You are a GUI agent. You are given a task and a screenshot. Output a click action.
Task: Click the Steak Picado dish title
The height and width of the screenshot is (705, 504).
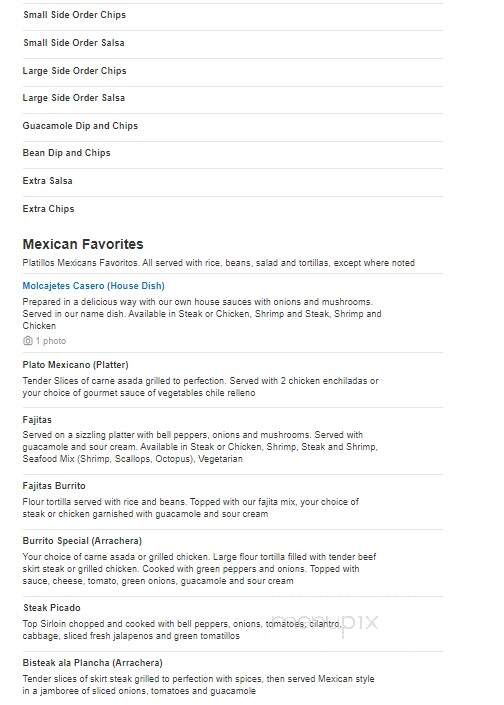click(52, 608)
